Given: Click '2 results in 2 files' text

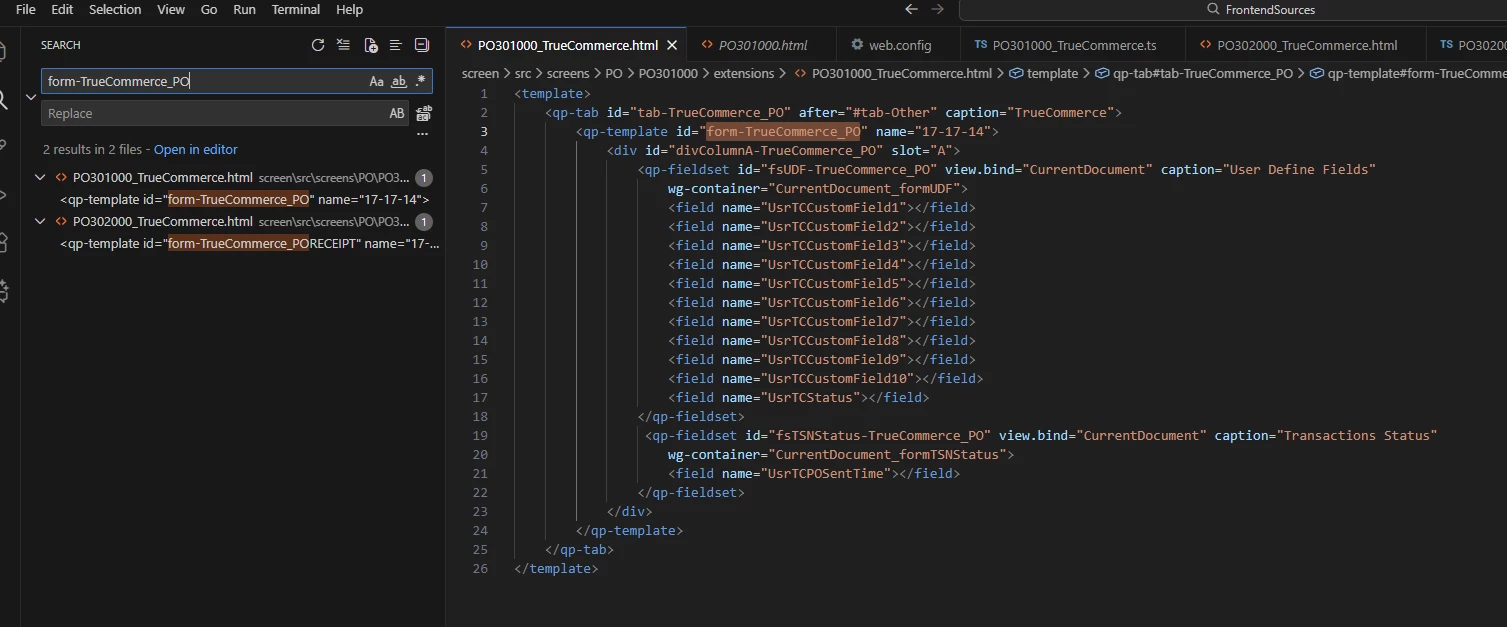Looking at the screenshot, I should [x=93, y=149].
